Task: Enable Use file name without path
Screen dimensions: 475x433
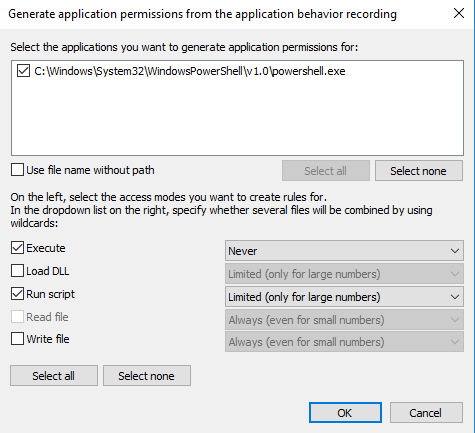Action: 17,169
